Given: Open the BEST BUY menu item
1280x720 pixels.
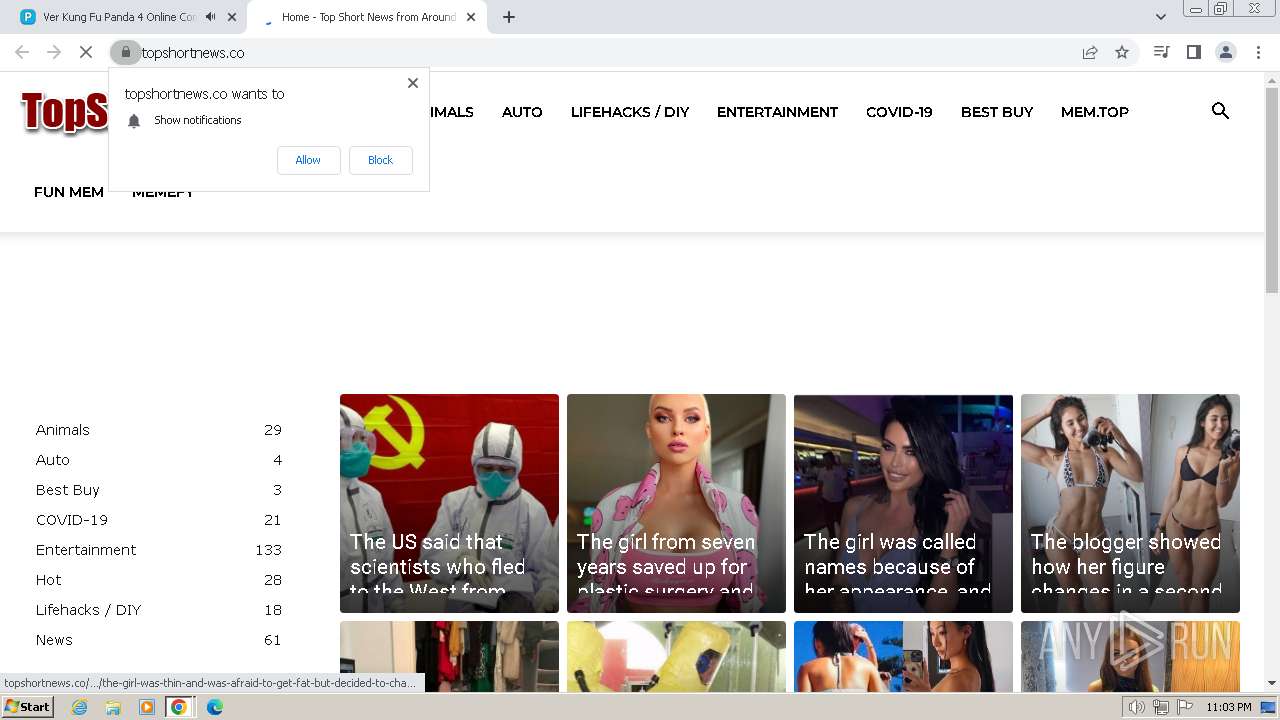Looking at the screenshot, I should click(x=997, y=112).
